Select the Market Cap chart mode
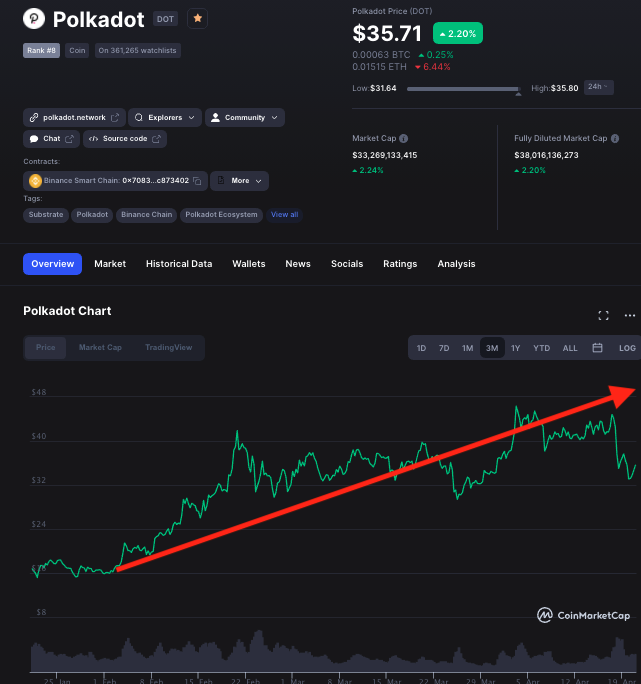 100,348
